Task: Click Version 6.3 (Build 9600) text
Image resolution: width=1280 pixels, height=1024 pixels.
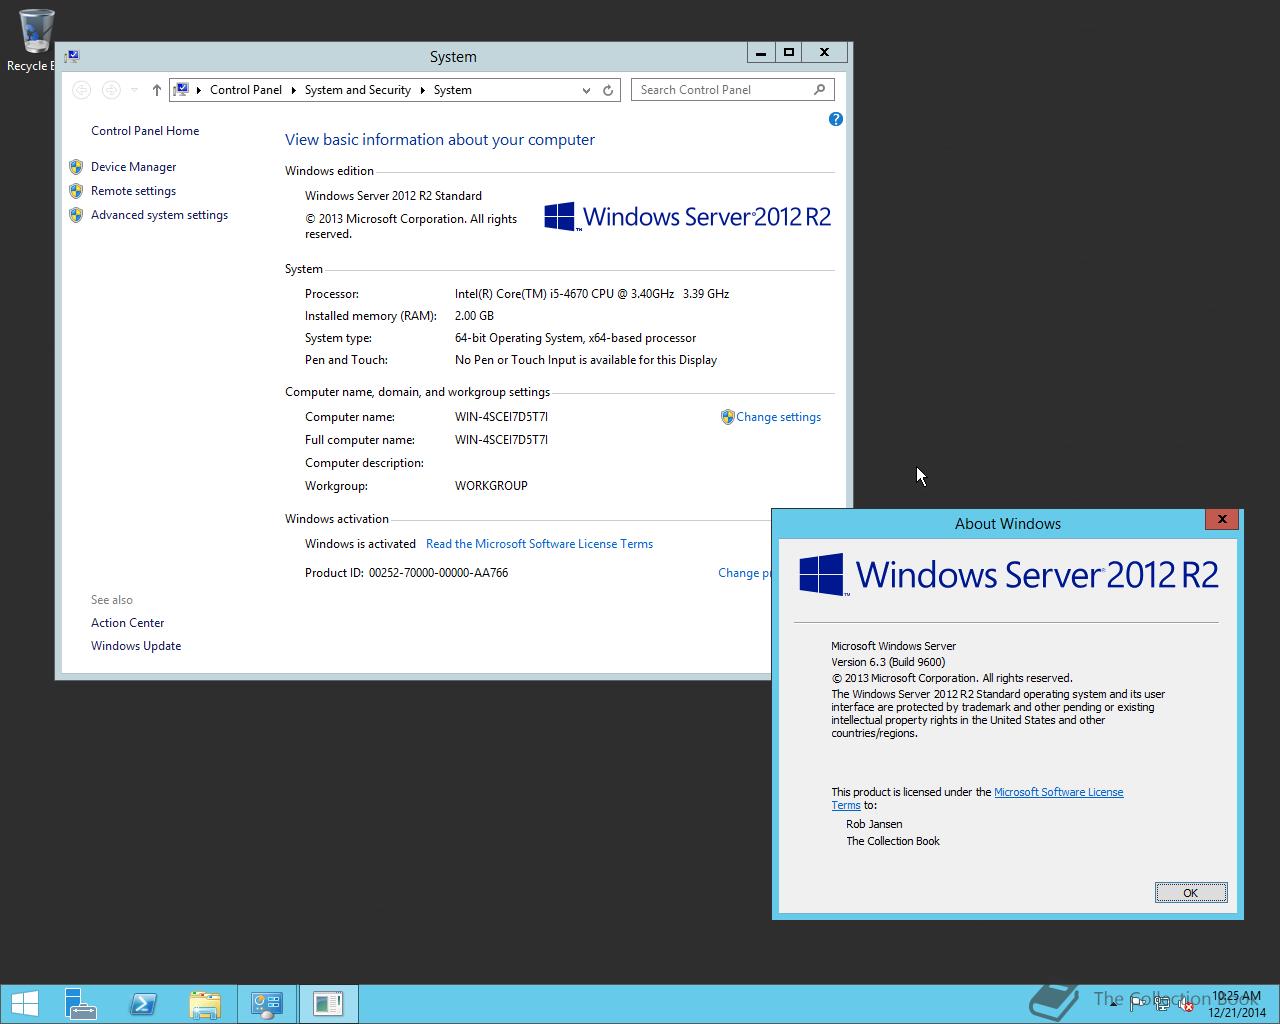Action: tap(888, 662)
